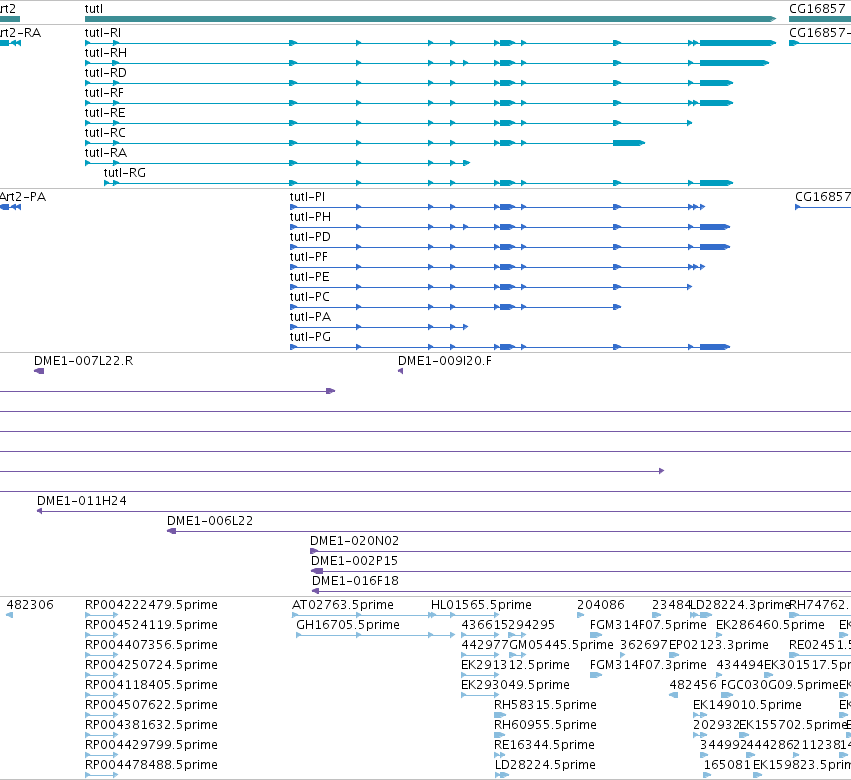The height and width of the screenshot is (780, 851).
Task: Click the RP004118405.5prime EST label
Action: click(151, 685)
